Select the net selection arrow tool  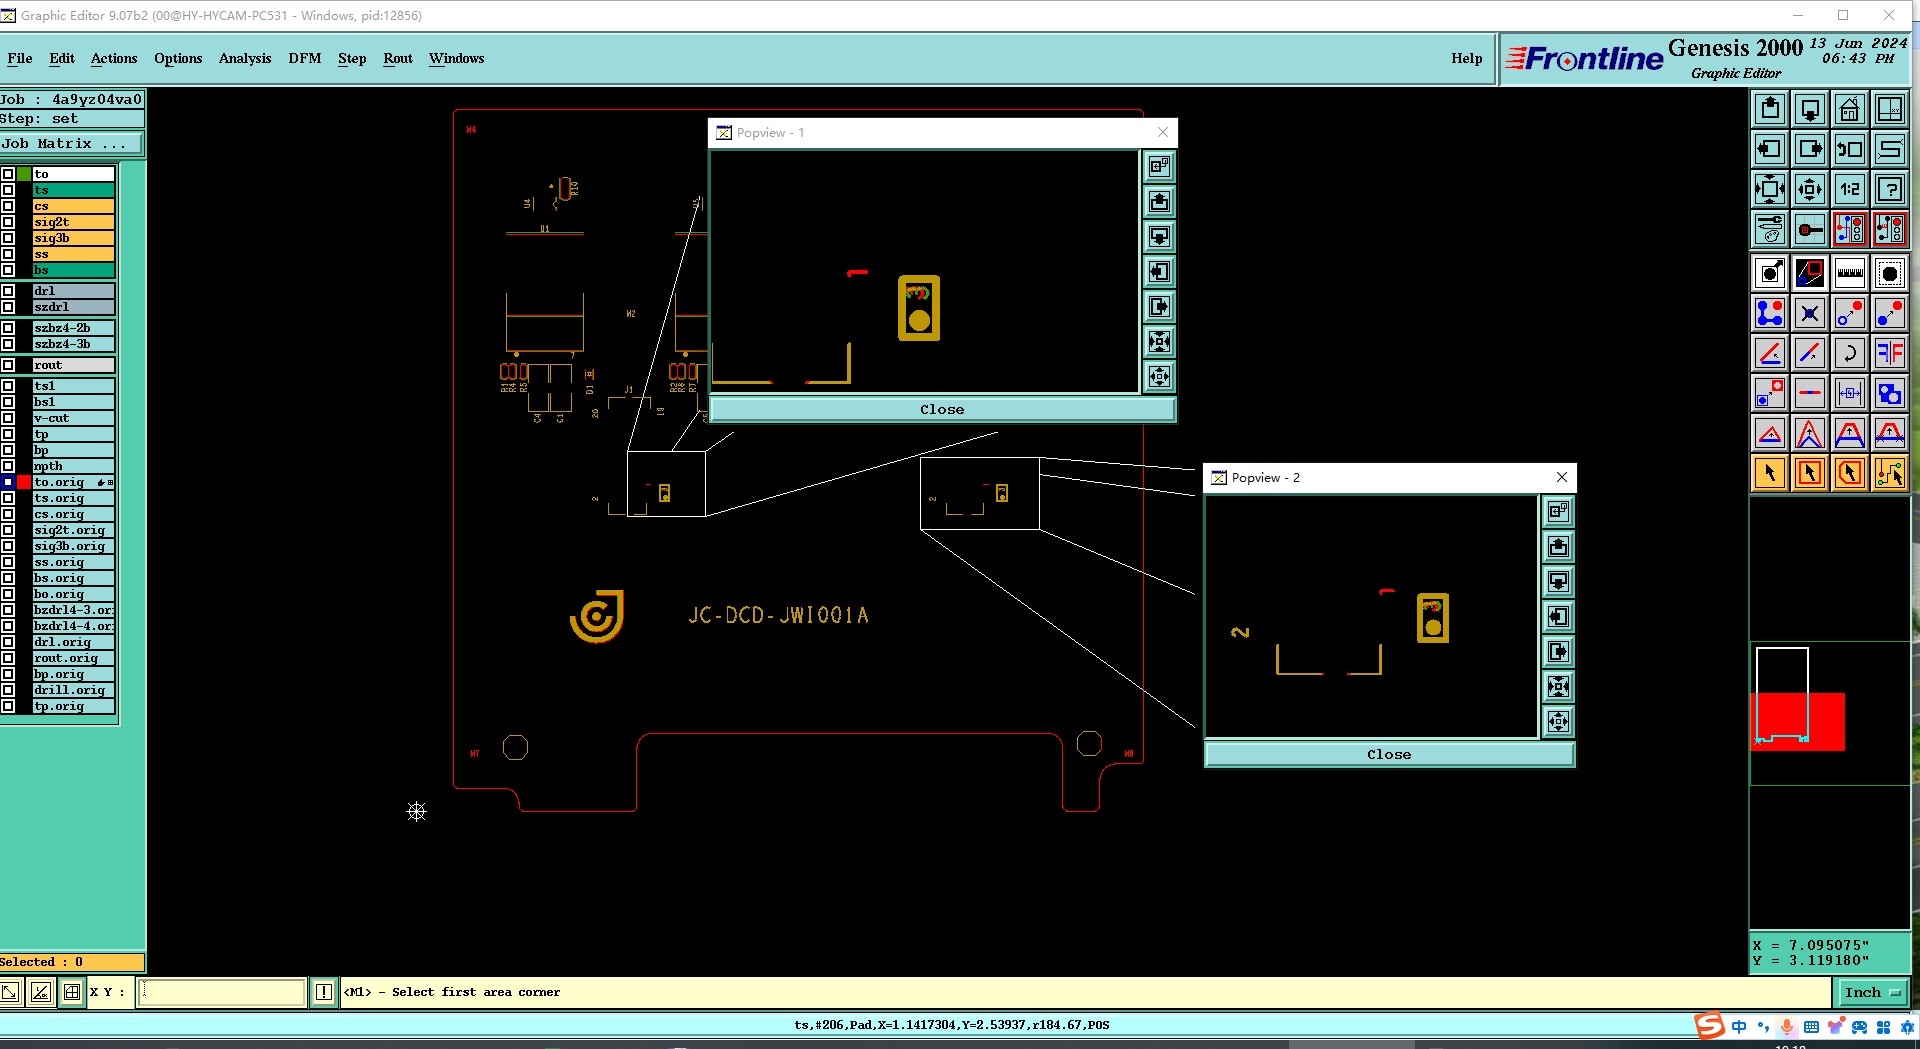[1889, 473]
